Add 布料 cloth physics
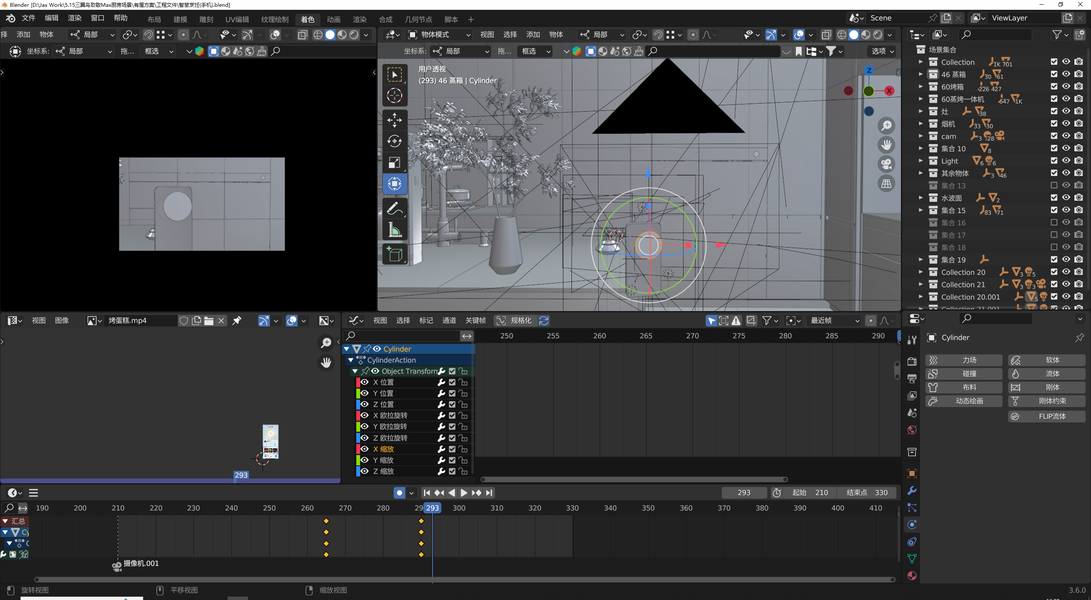The width and height of the screenshot is (1091, 600). point(964,387)
